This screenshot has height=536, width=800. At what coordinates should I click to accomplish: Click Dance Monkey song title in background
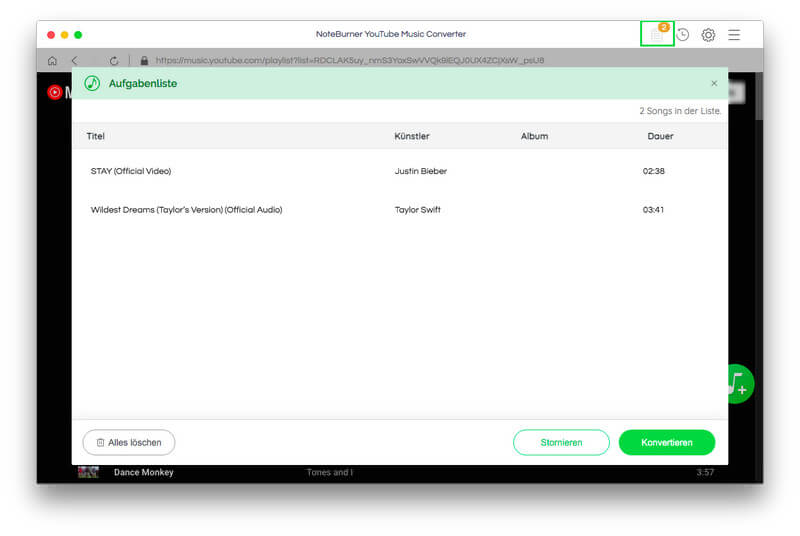[x=143, y=472]
